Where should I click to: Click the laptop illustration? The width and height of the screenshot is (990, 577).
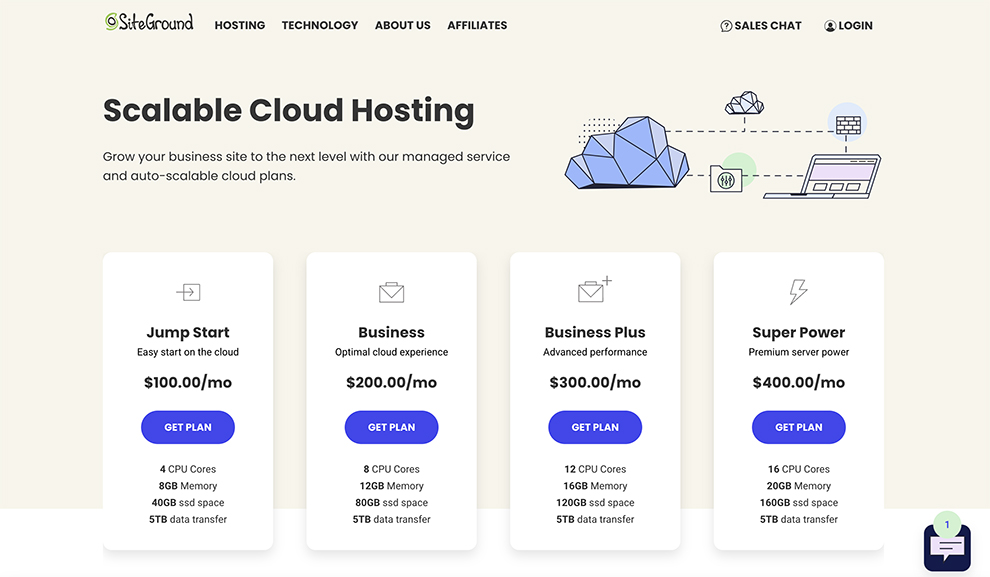tap(823, 177)
